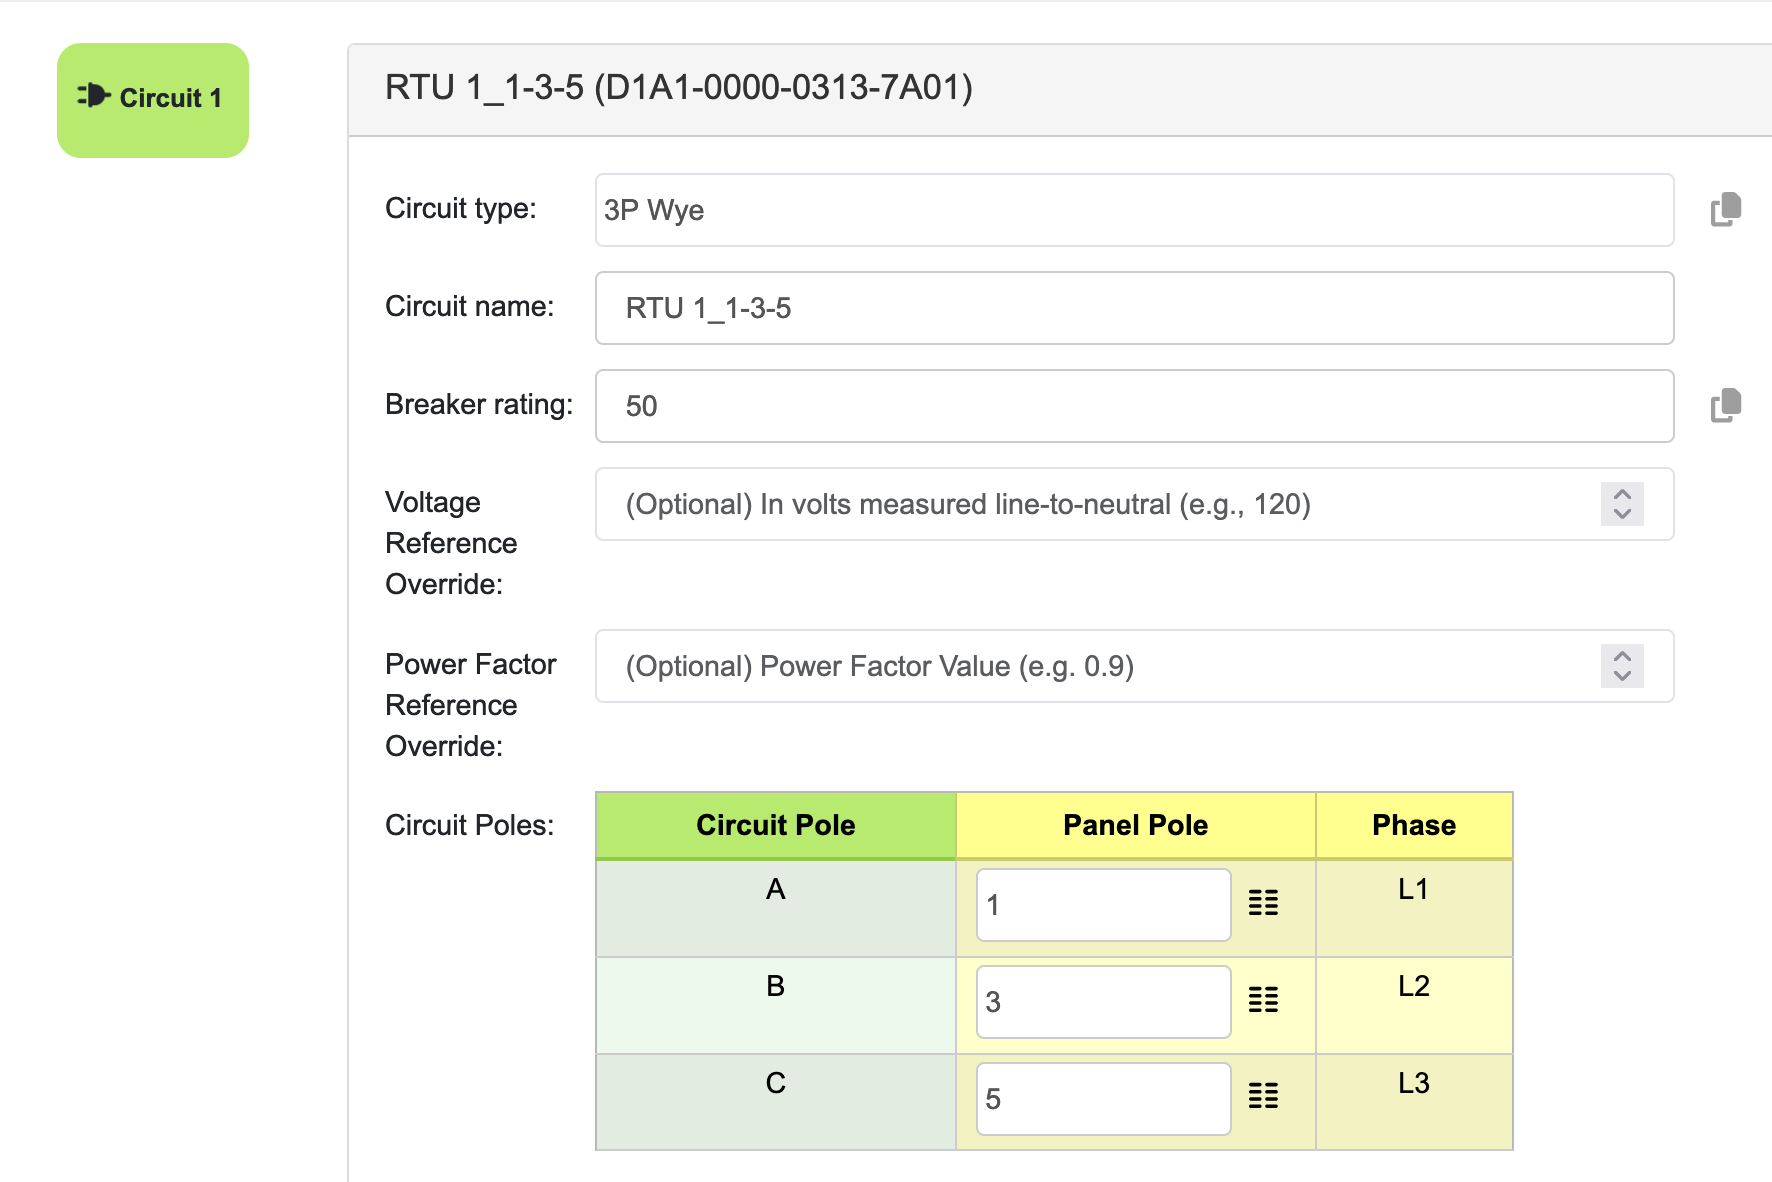
Task: Click Panel Pole input for circuit pole B
Action: coord(1102,1002)
